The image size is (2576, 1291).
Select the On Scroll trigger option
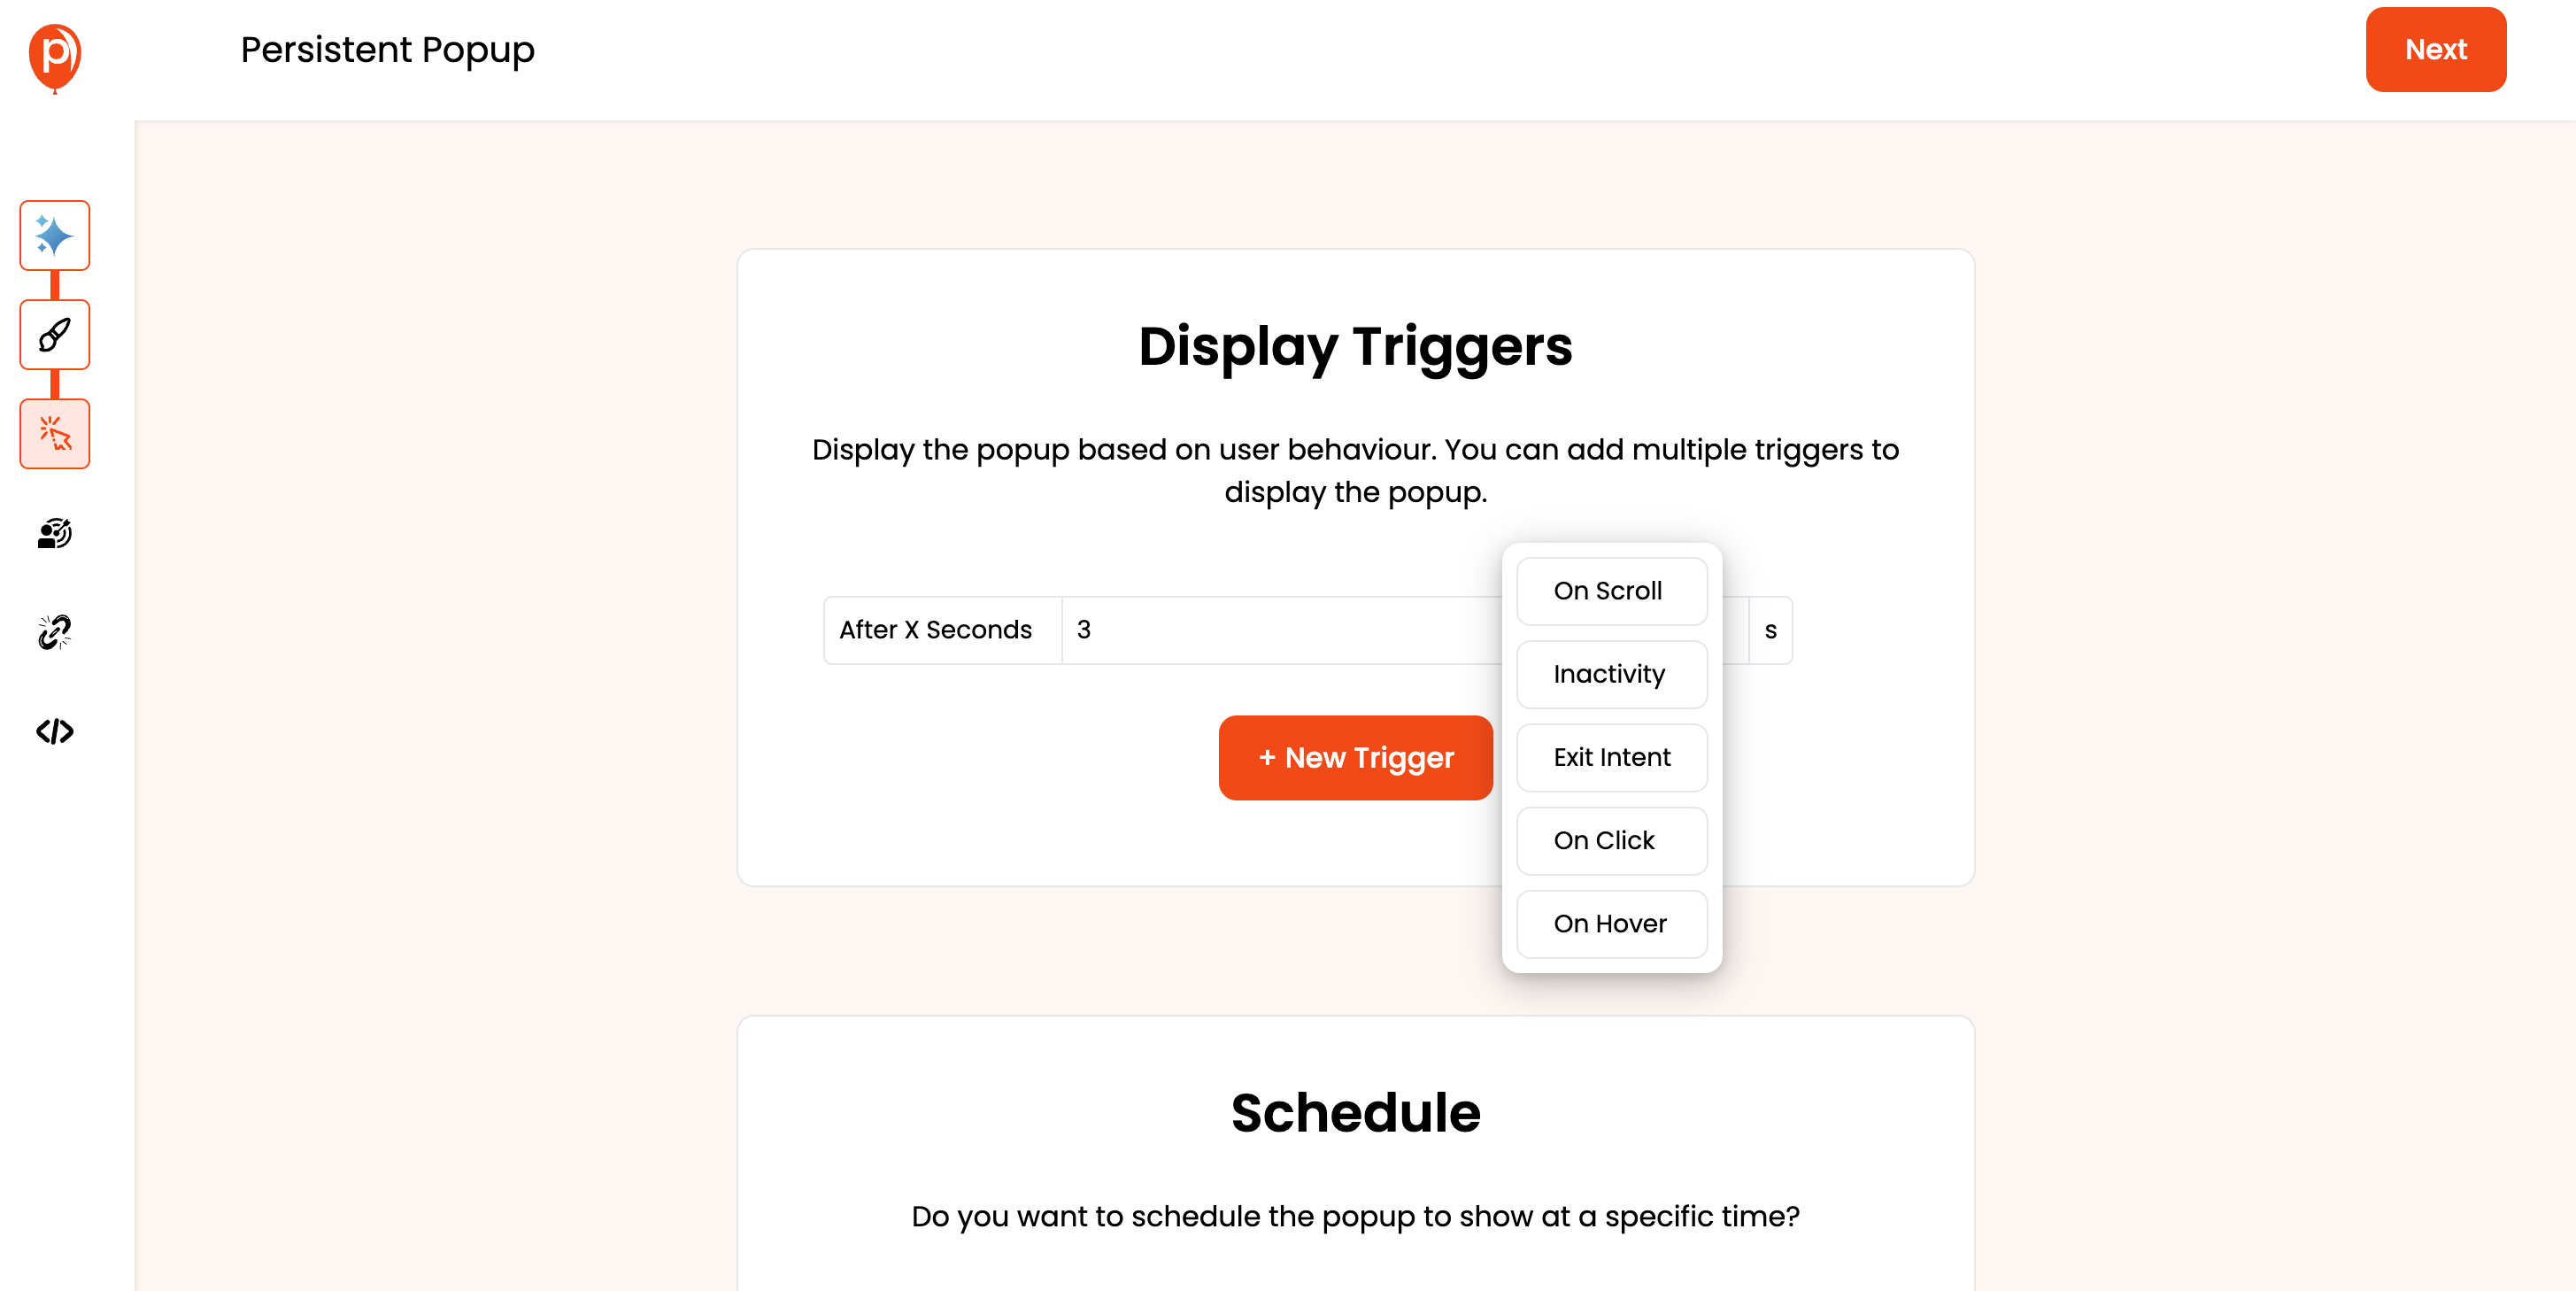[1608, 590]
